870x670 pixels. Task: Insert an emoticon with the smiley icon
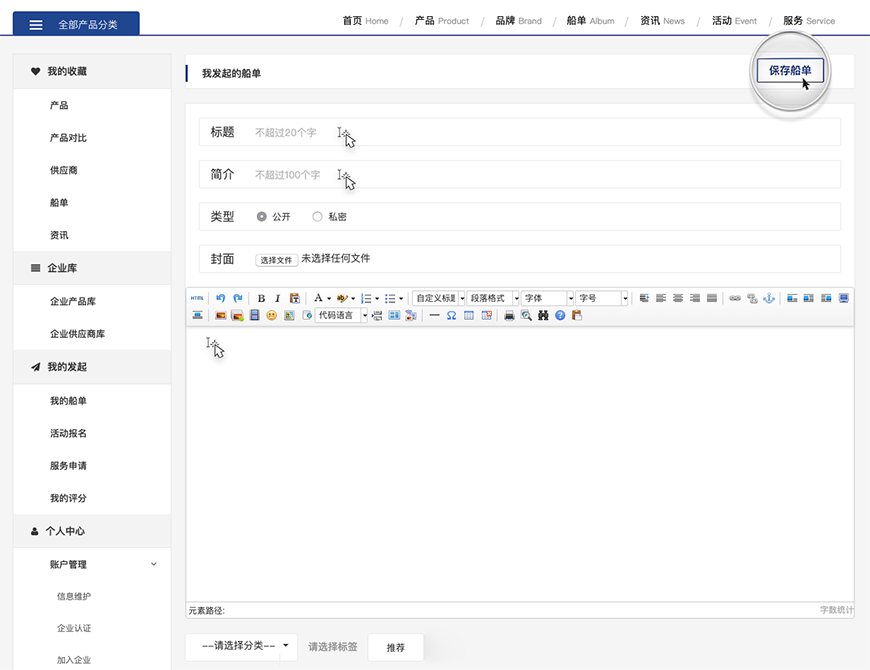[x=271, y=315]
